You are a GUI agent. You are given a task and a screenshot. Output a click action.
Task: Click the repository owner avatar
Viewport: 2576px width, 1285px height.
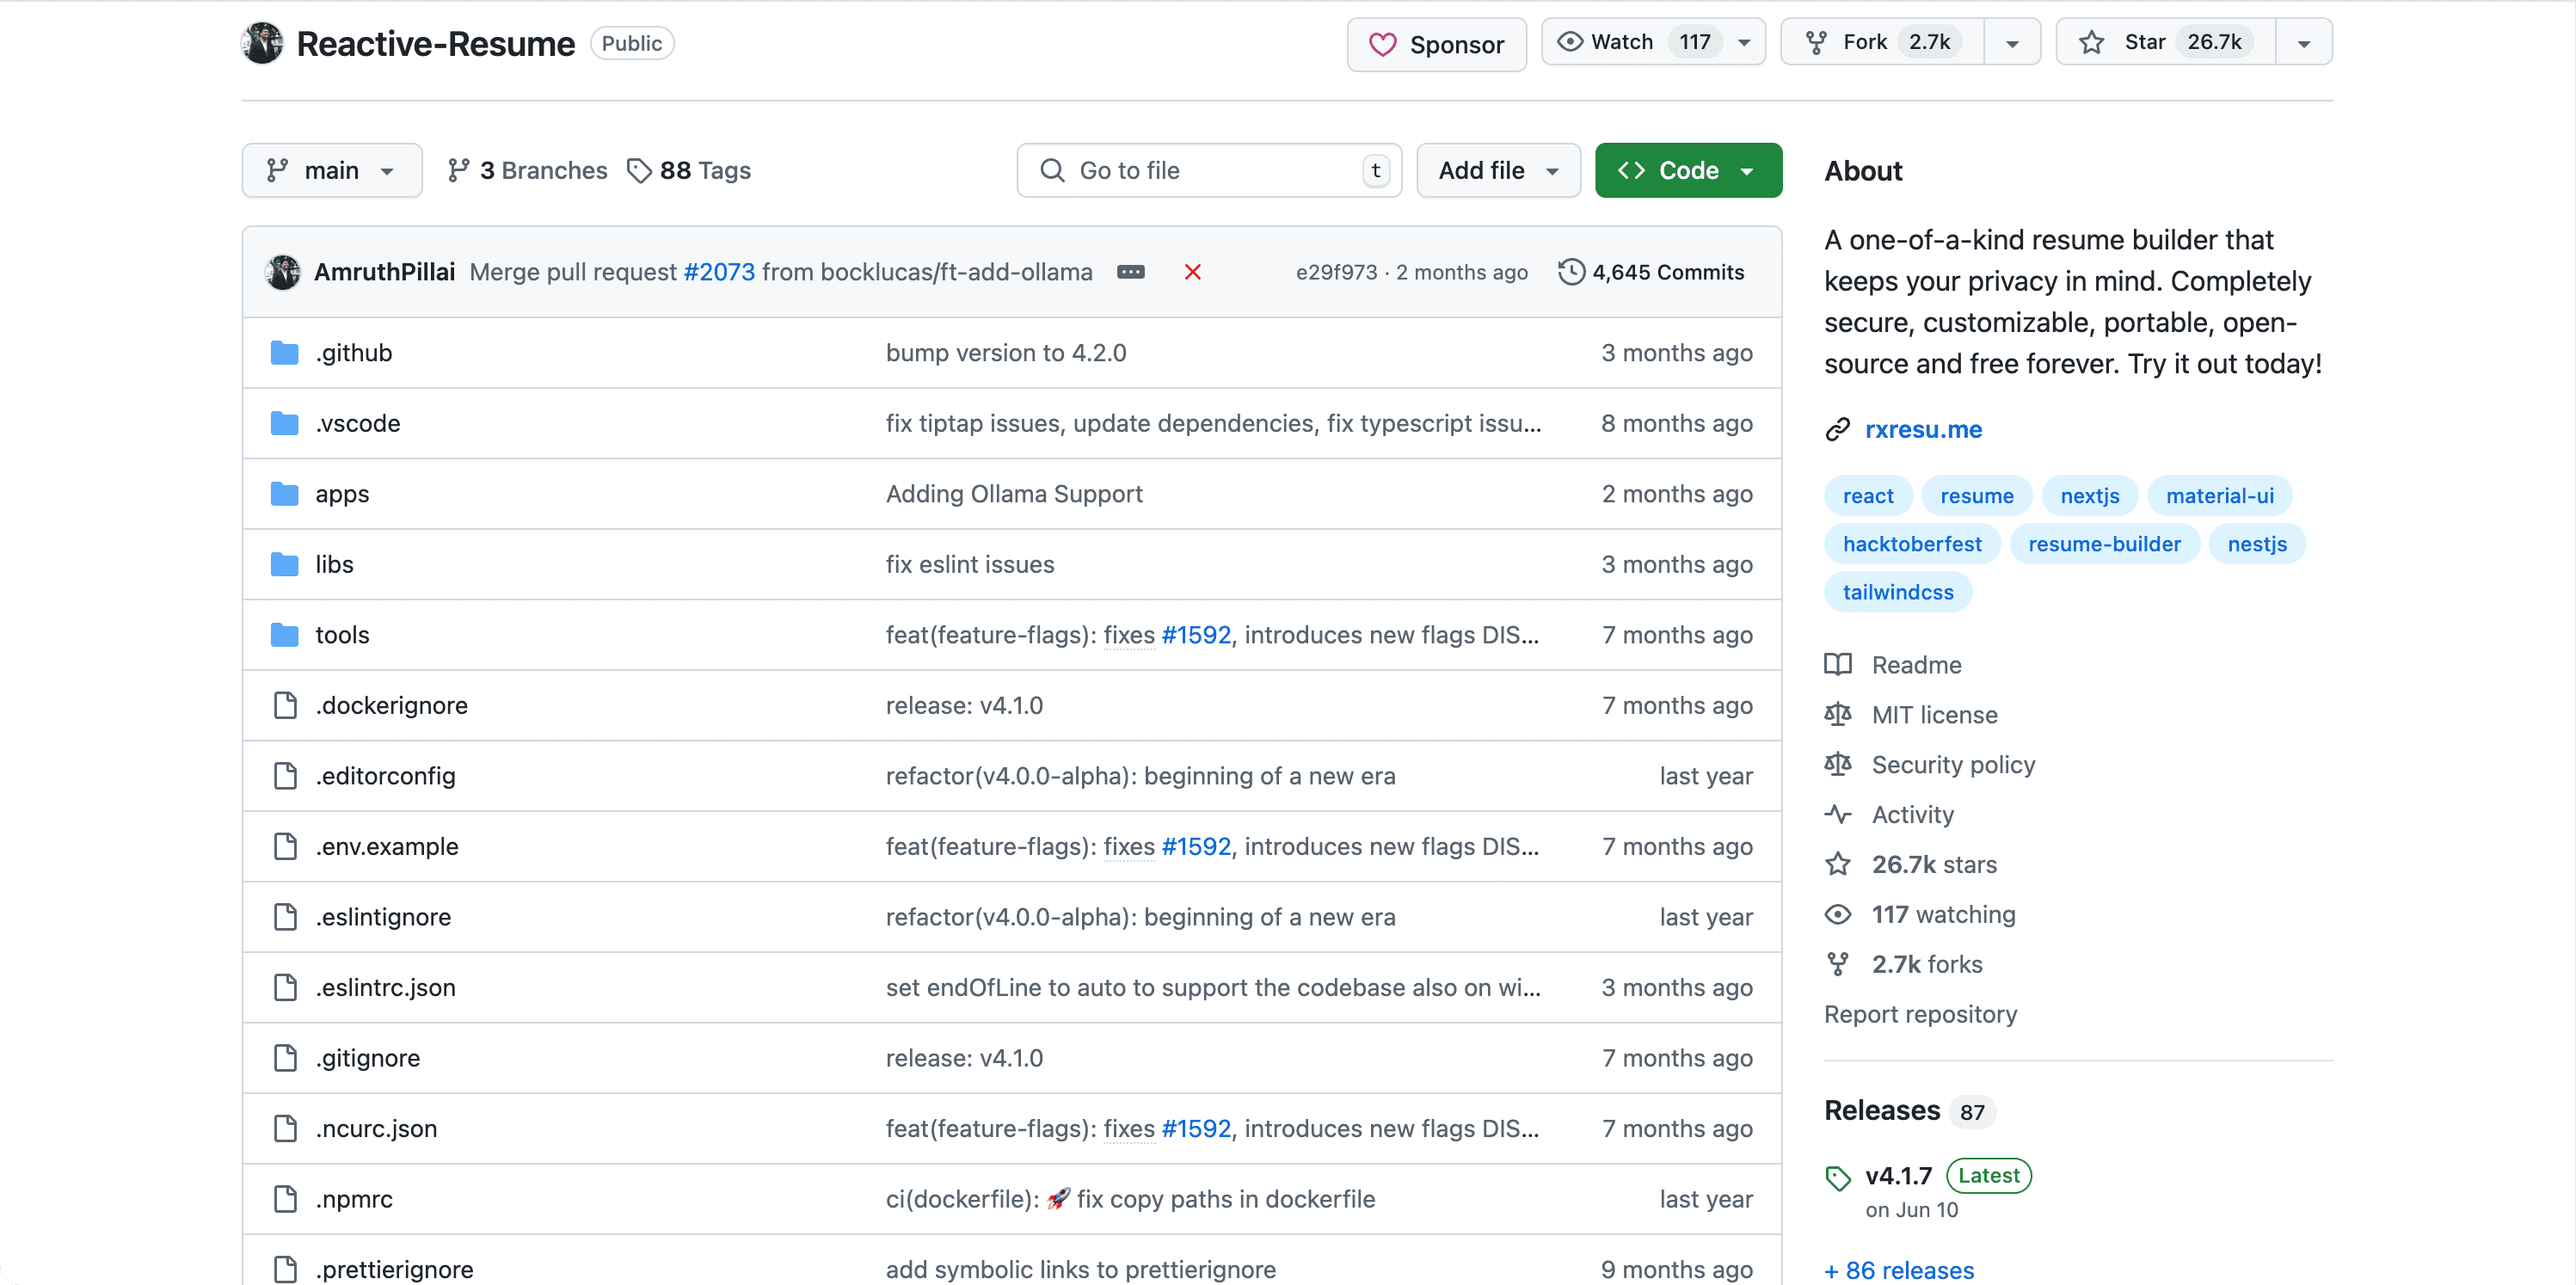(x=263, y=43)
